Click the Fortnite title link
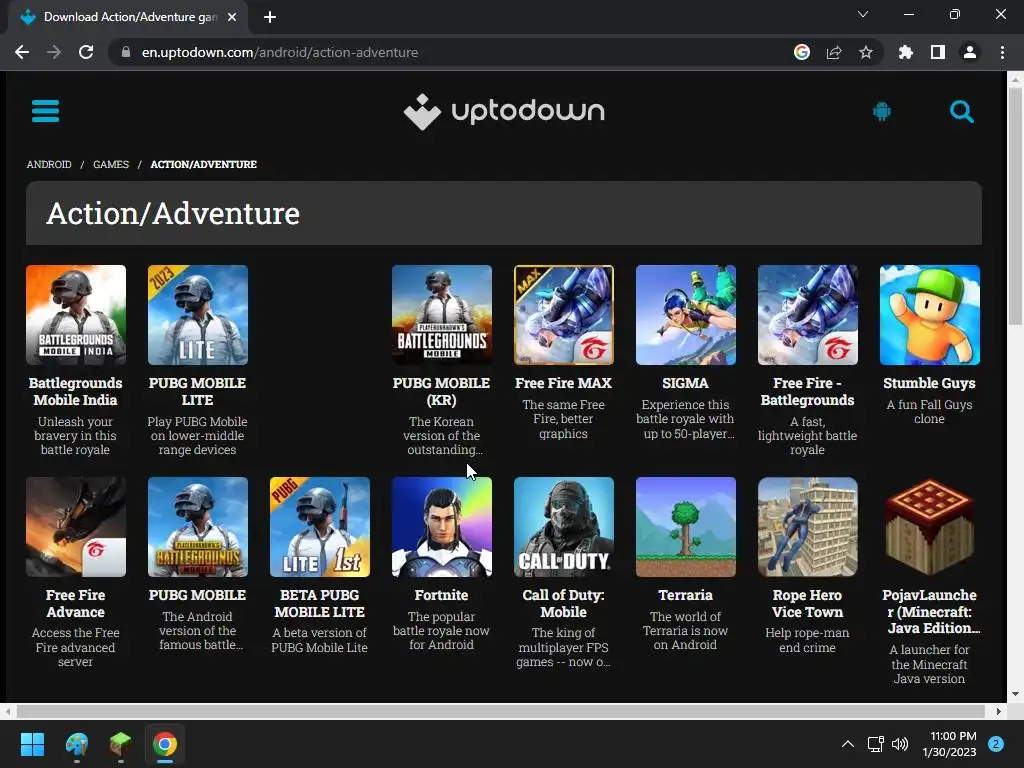 pos(441,595)
